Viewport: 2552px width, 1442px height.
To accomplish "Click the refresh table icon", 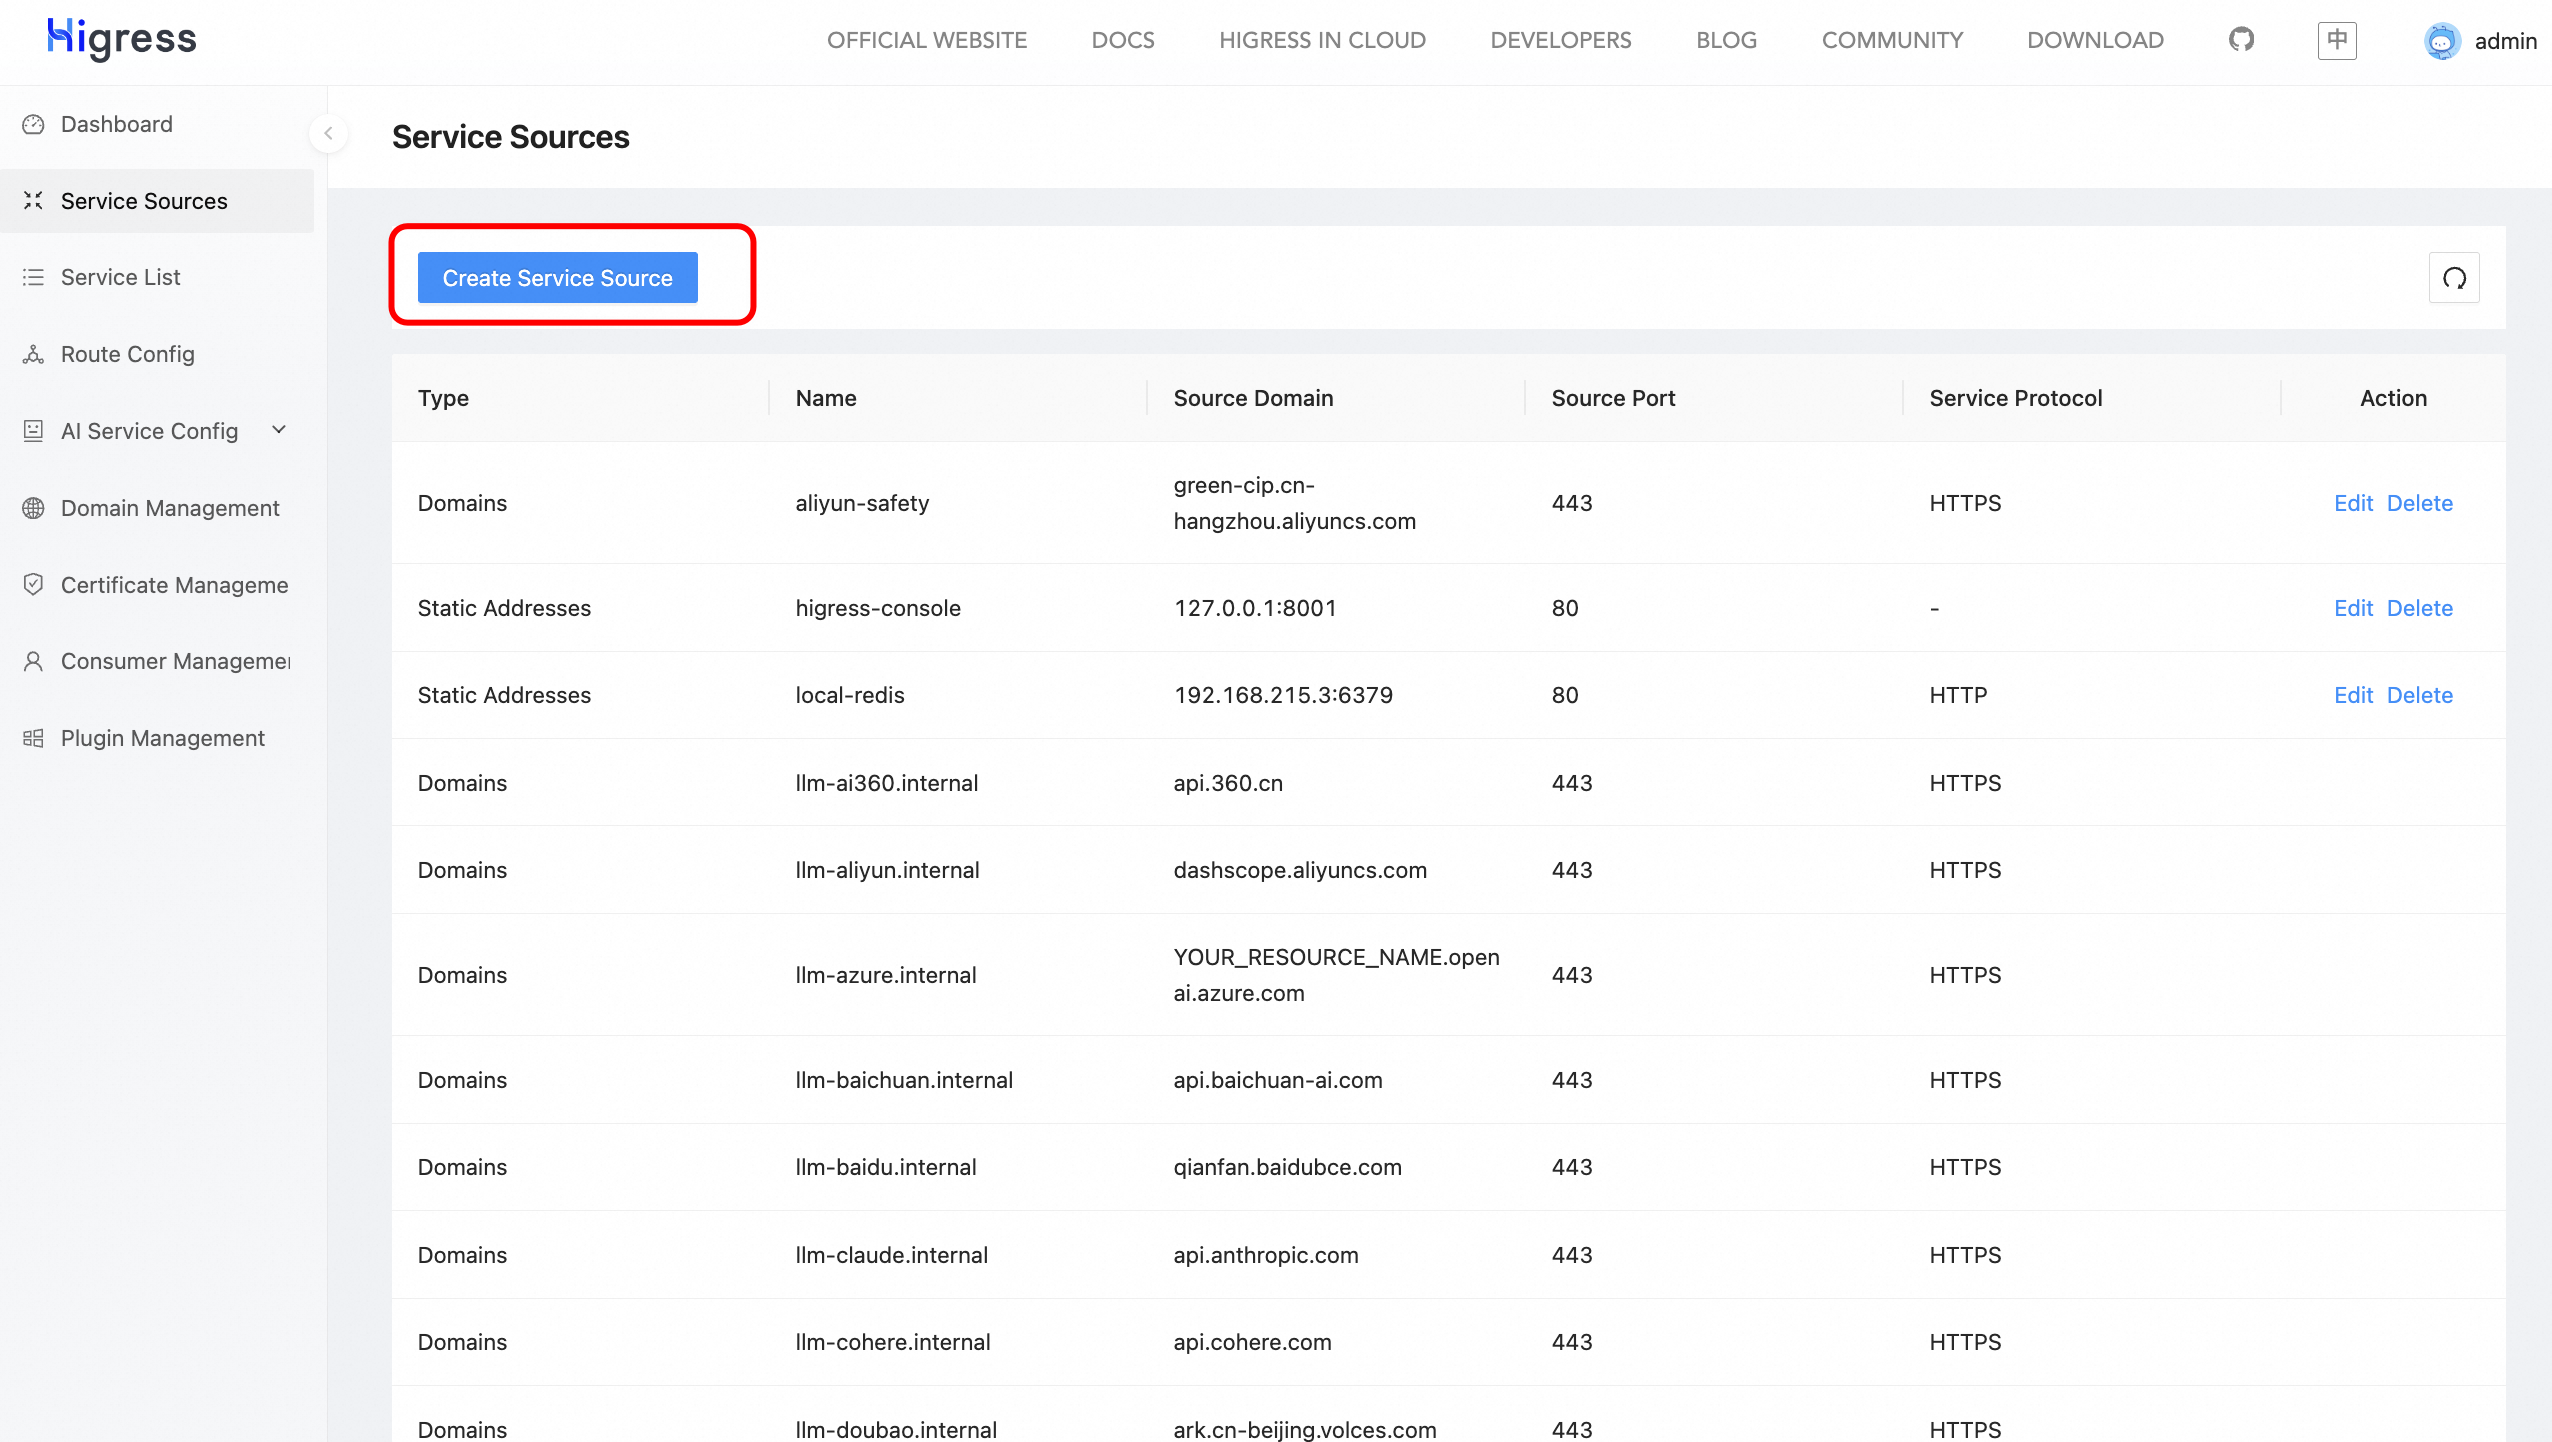I will pyautogui.click(x=2454, y=278).
